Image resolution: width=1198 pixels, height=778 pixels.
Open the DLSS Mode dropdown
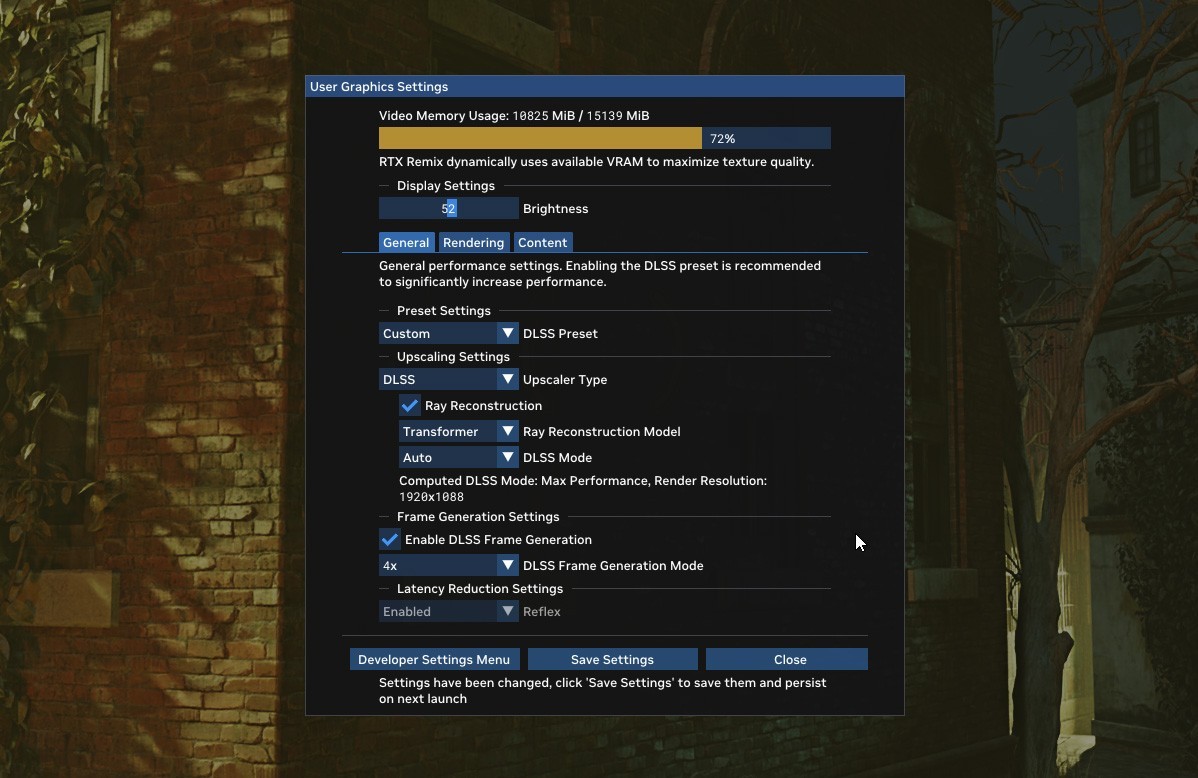[458, 457]
